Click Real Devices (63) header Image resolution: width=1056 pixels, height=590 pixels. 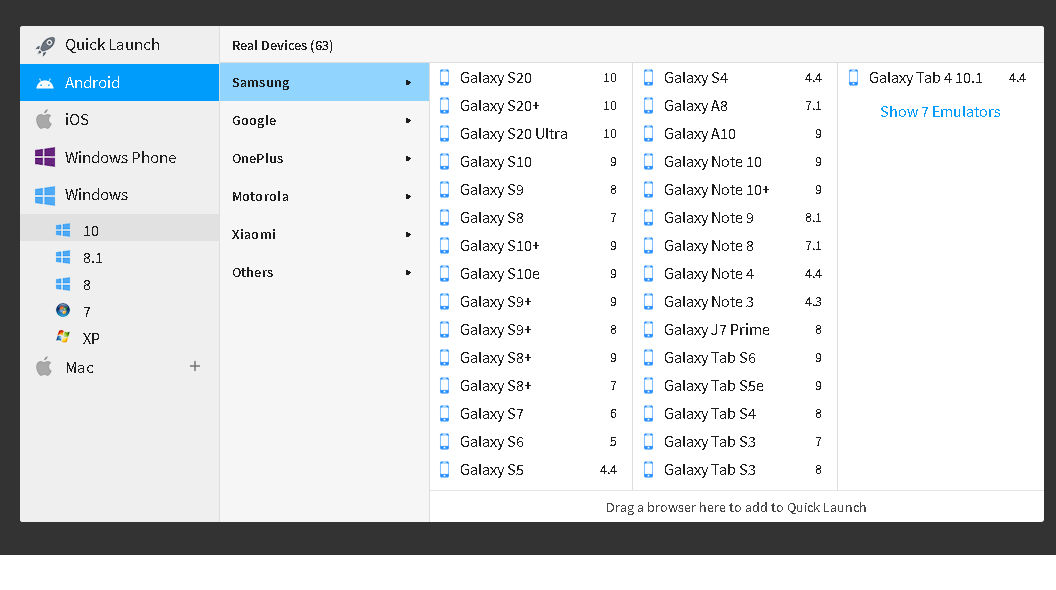pos(282,45)
